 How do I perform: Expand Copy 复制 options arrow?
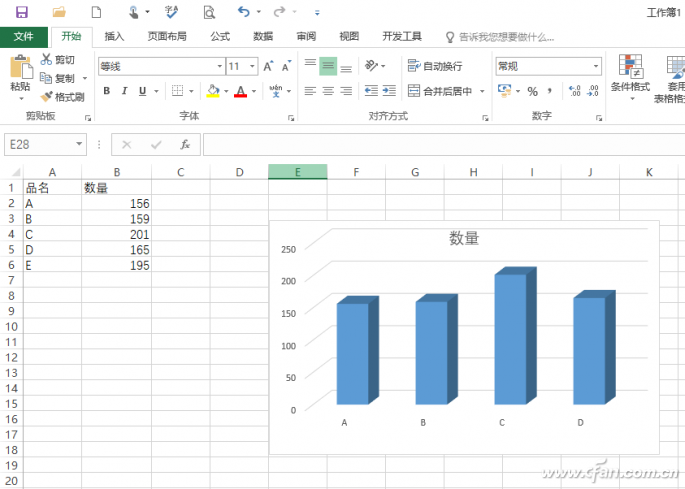[x=85, y=78]
